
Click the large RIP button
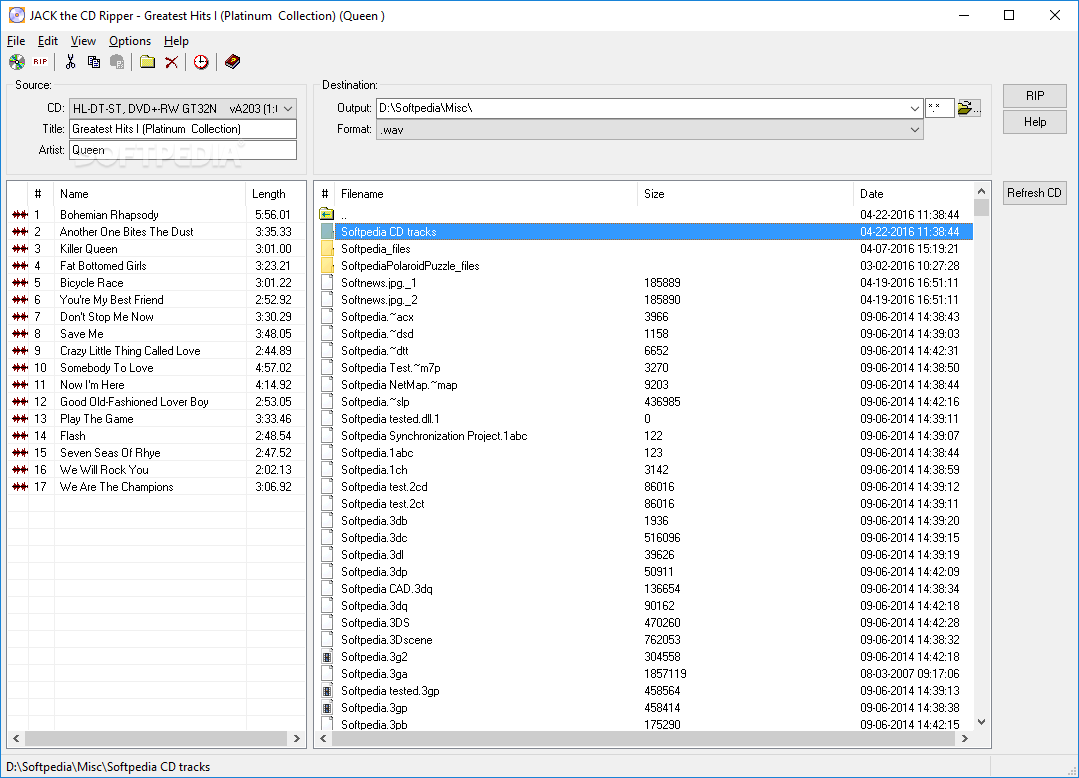click(x=1034, y=96)
